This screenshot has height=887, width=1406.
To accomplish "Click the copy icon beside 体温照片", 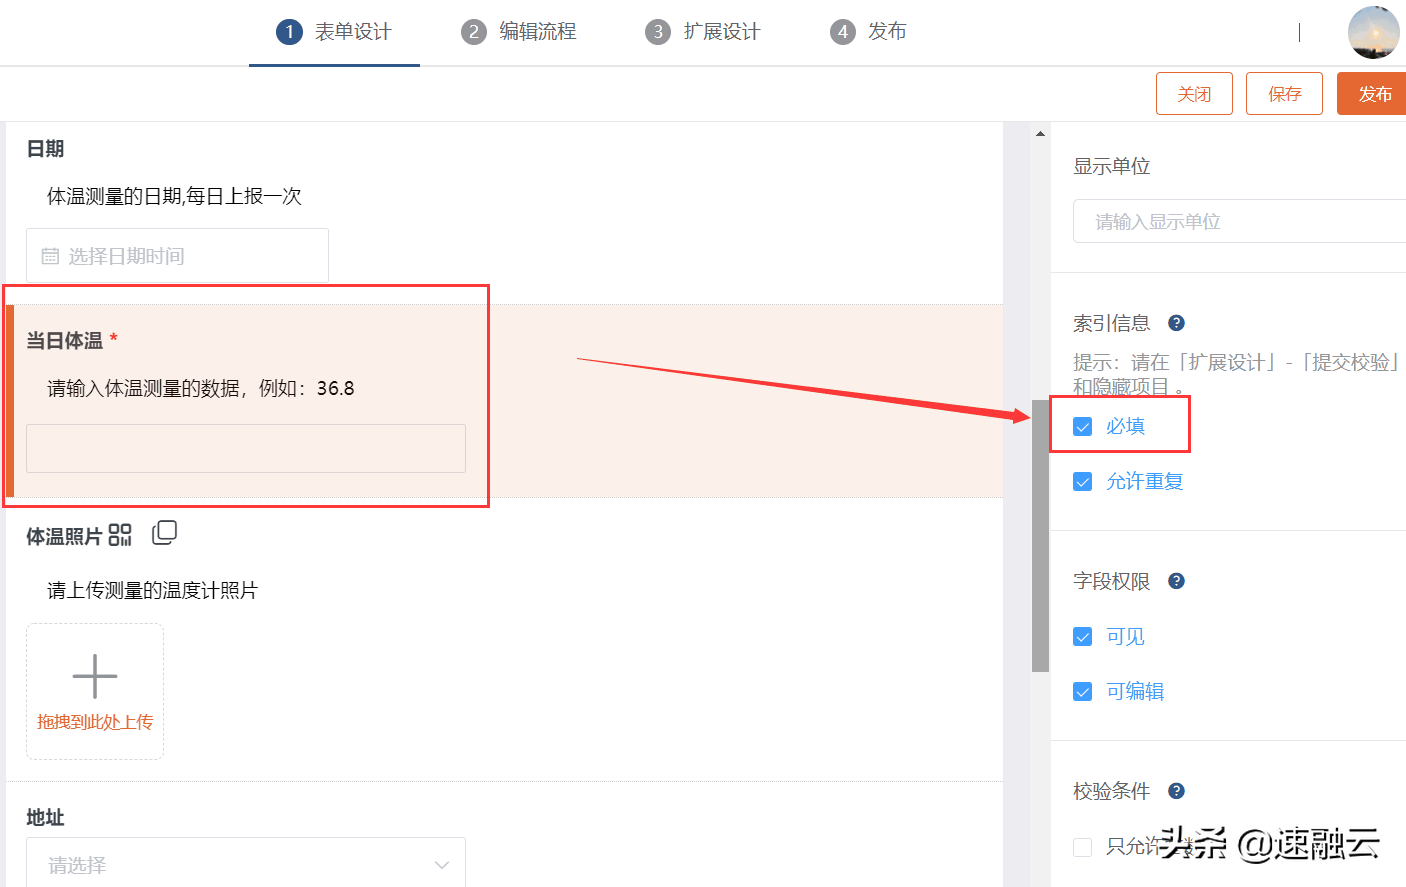I will click(x=164, y=533).
